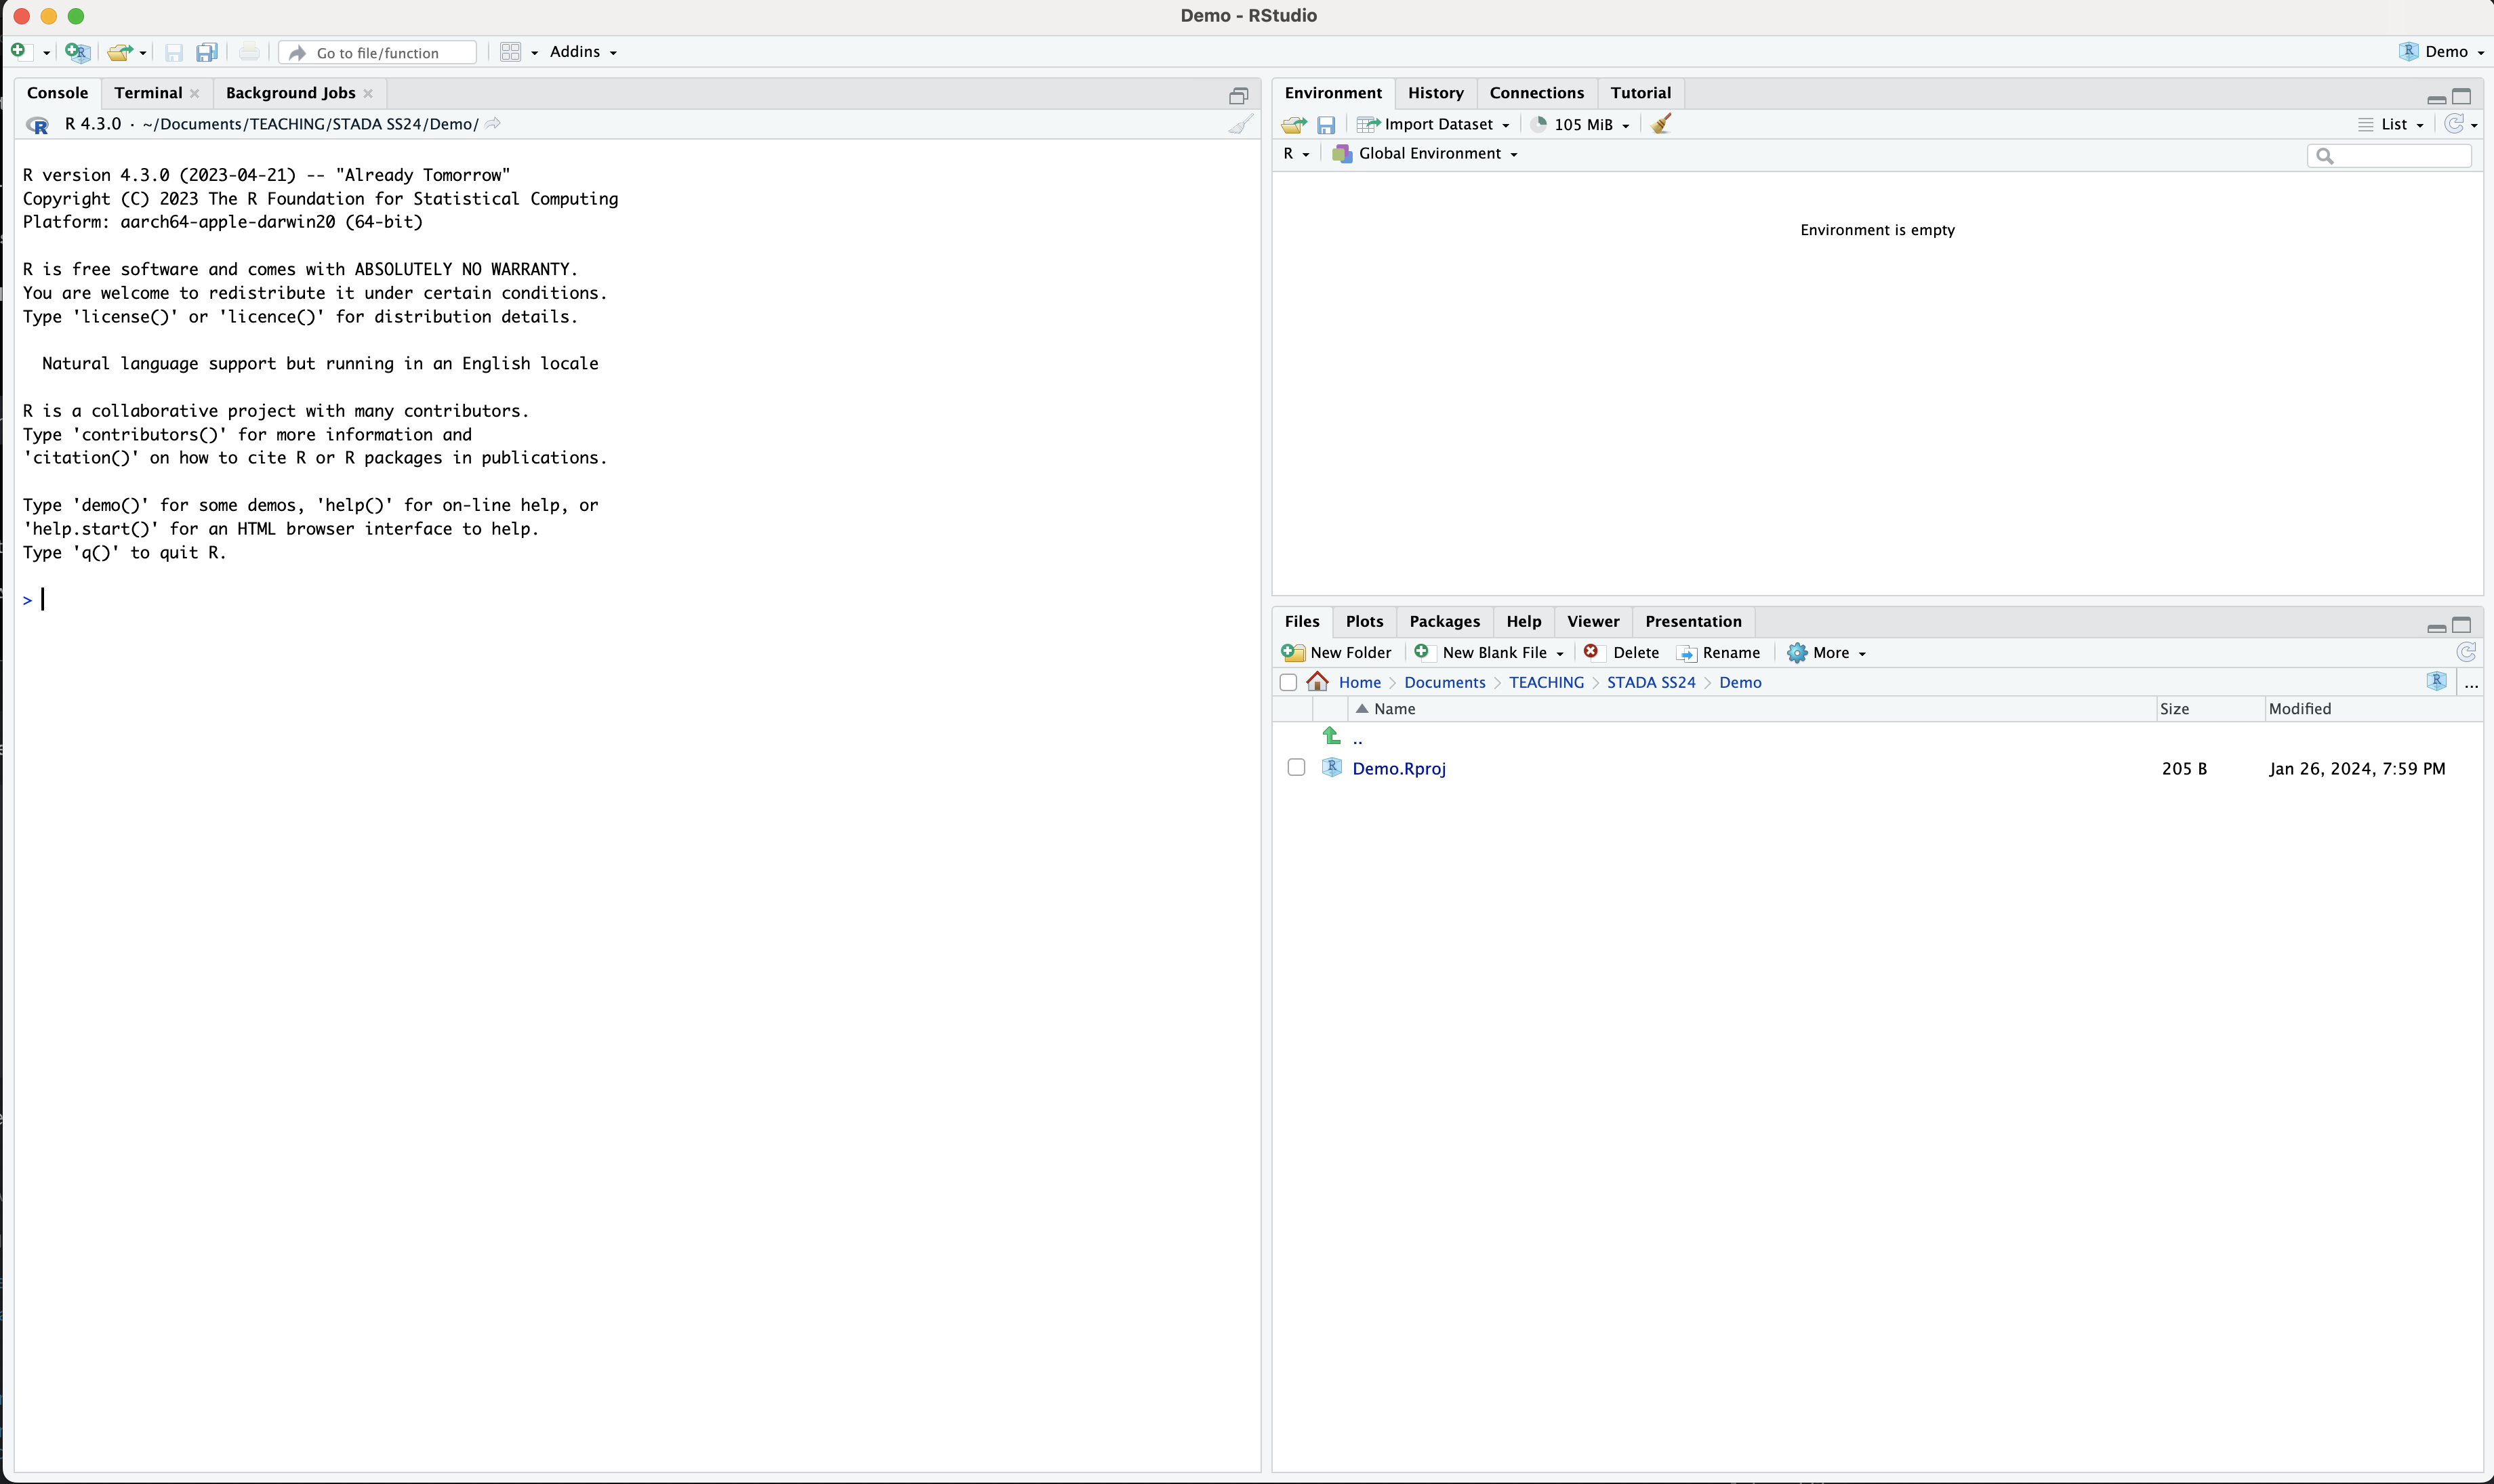Click the save workspace disk icon

tap(1326, 125)
